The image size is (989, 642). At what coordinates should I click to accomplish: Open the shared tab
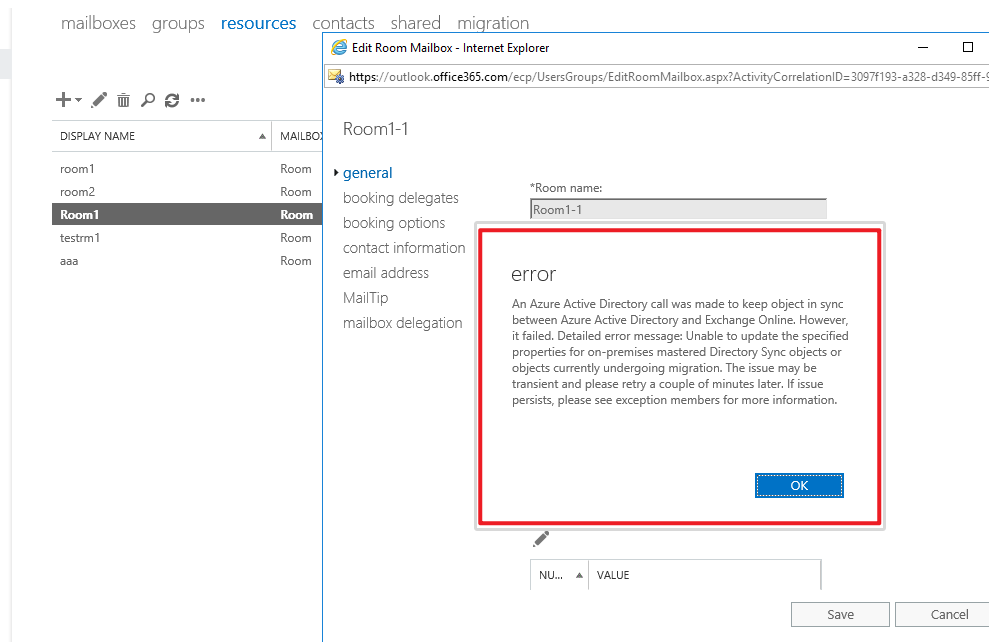pyautogui.click(x=415, y=23)
